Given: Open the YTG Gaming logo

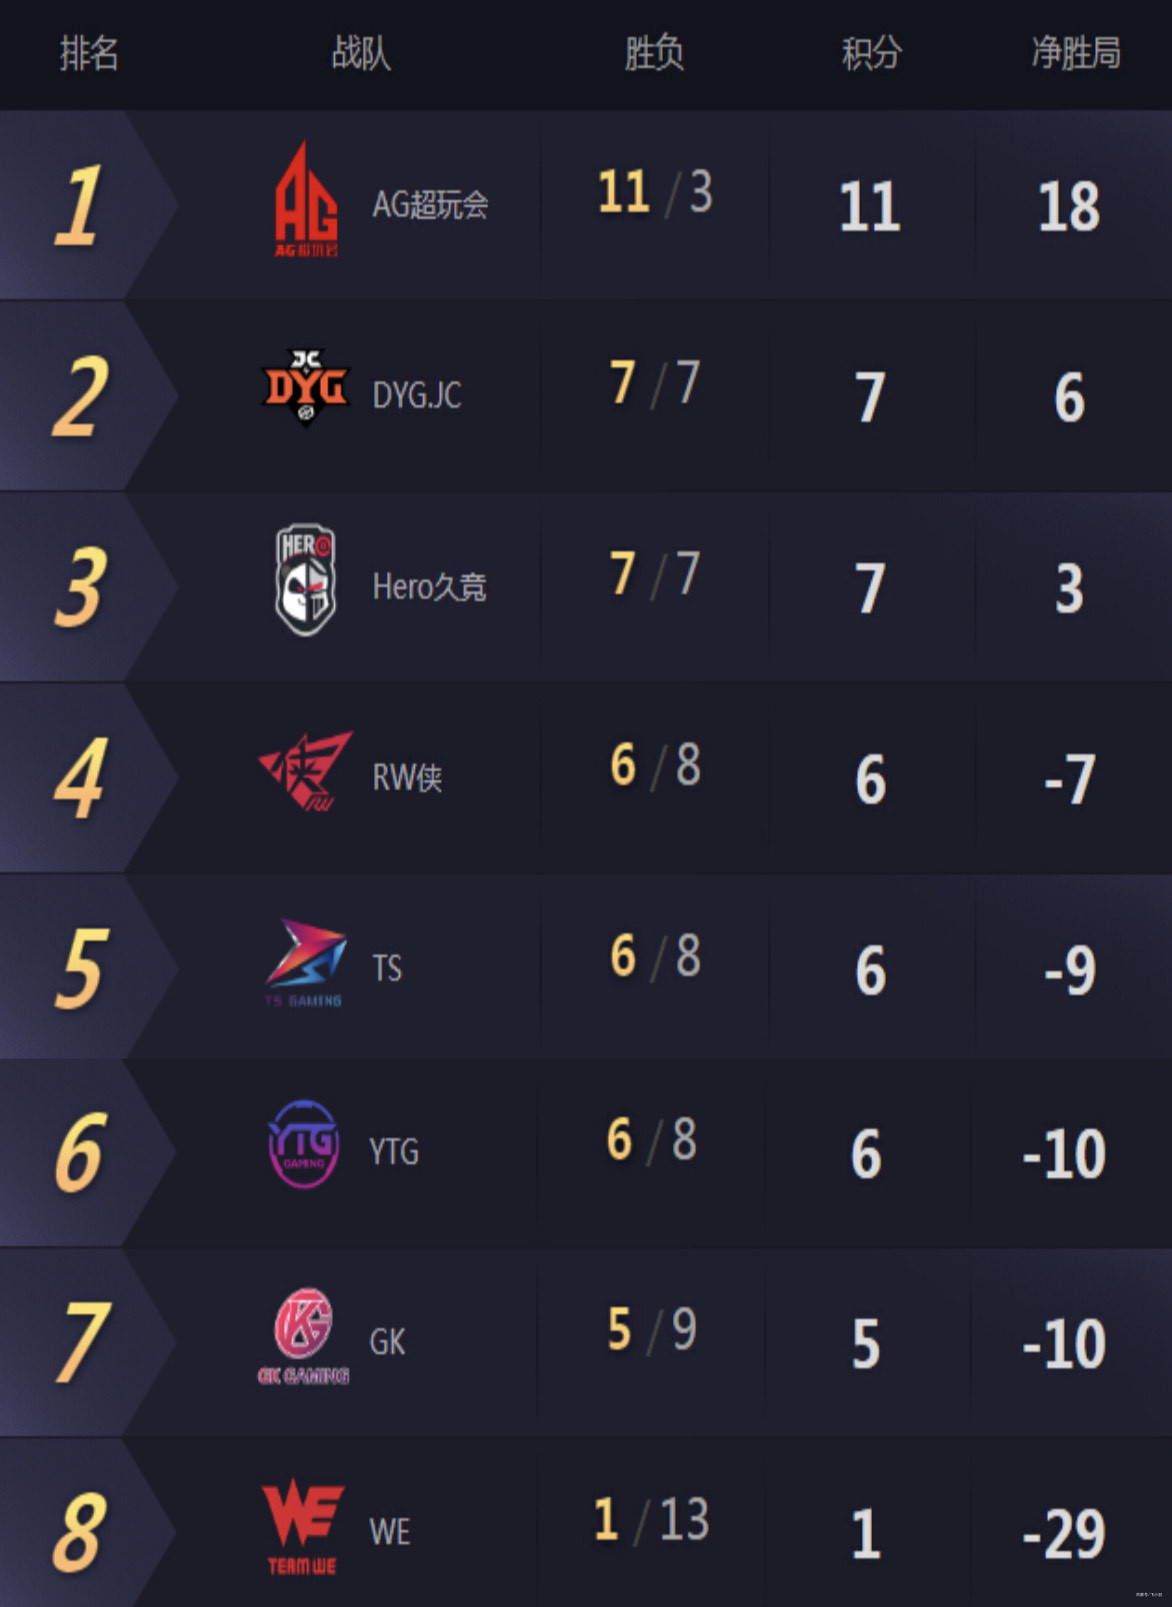Looking at the screenshot, I should (304, 1144).
